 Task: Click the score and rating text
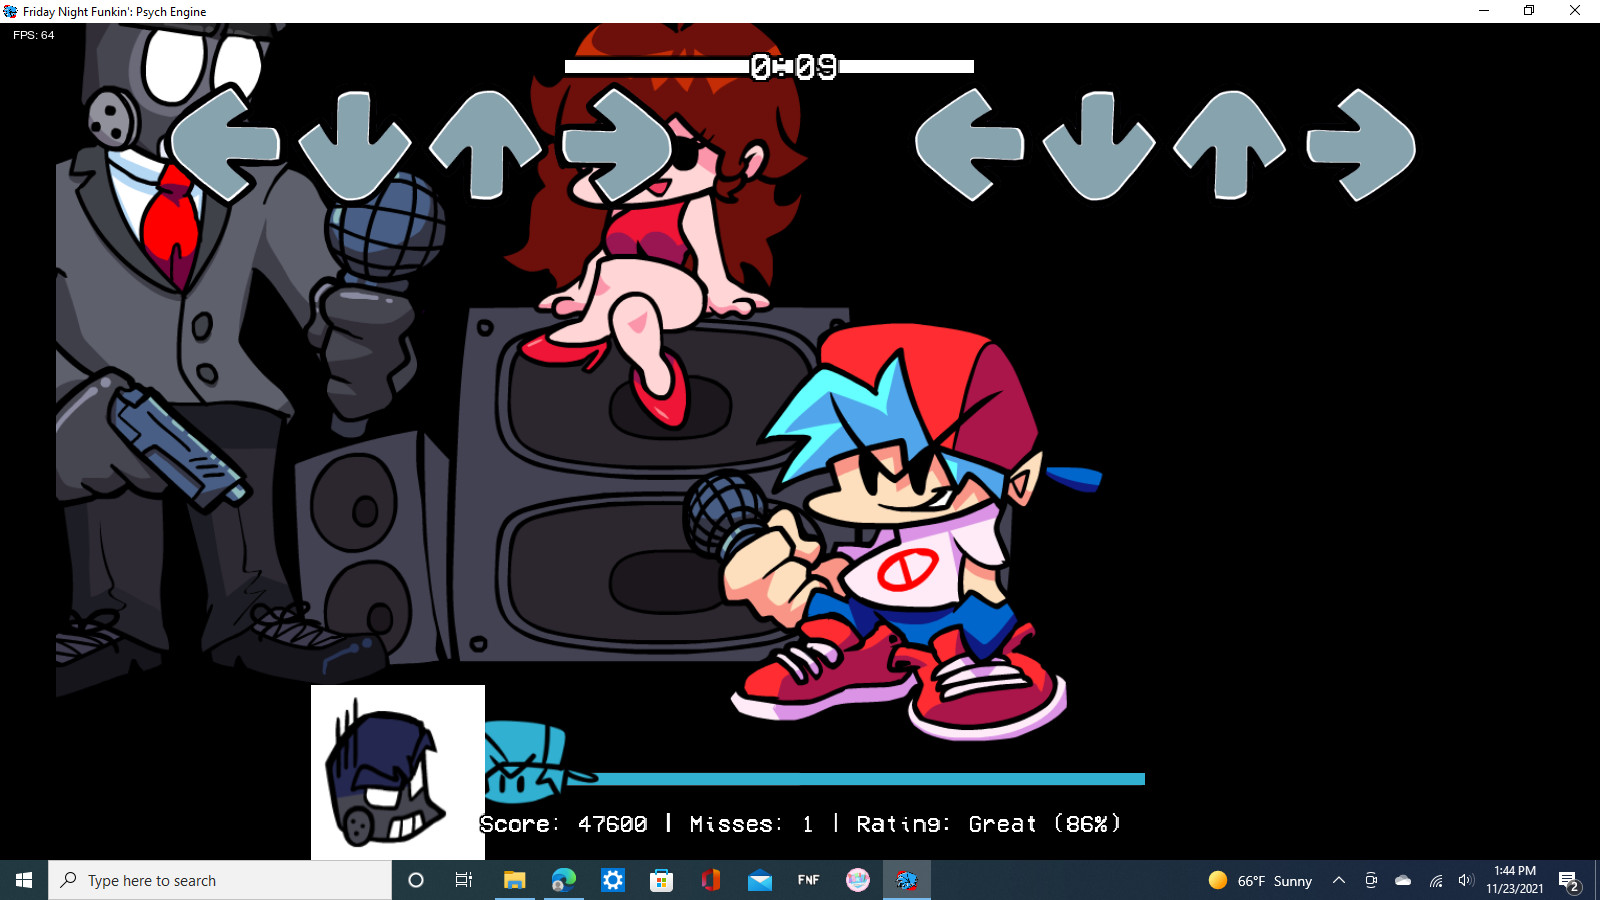800,824
